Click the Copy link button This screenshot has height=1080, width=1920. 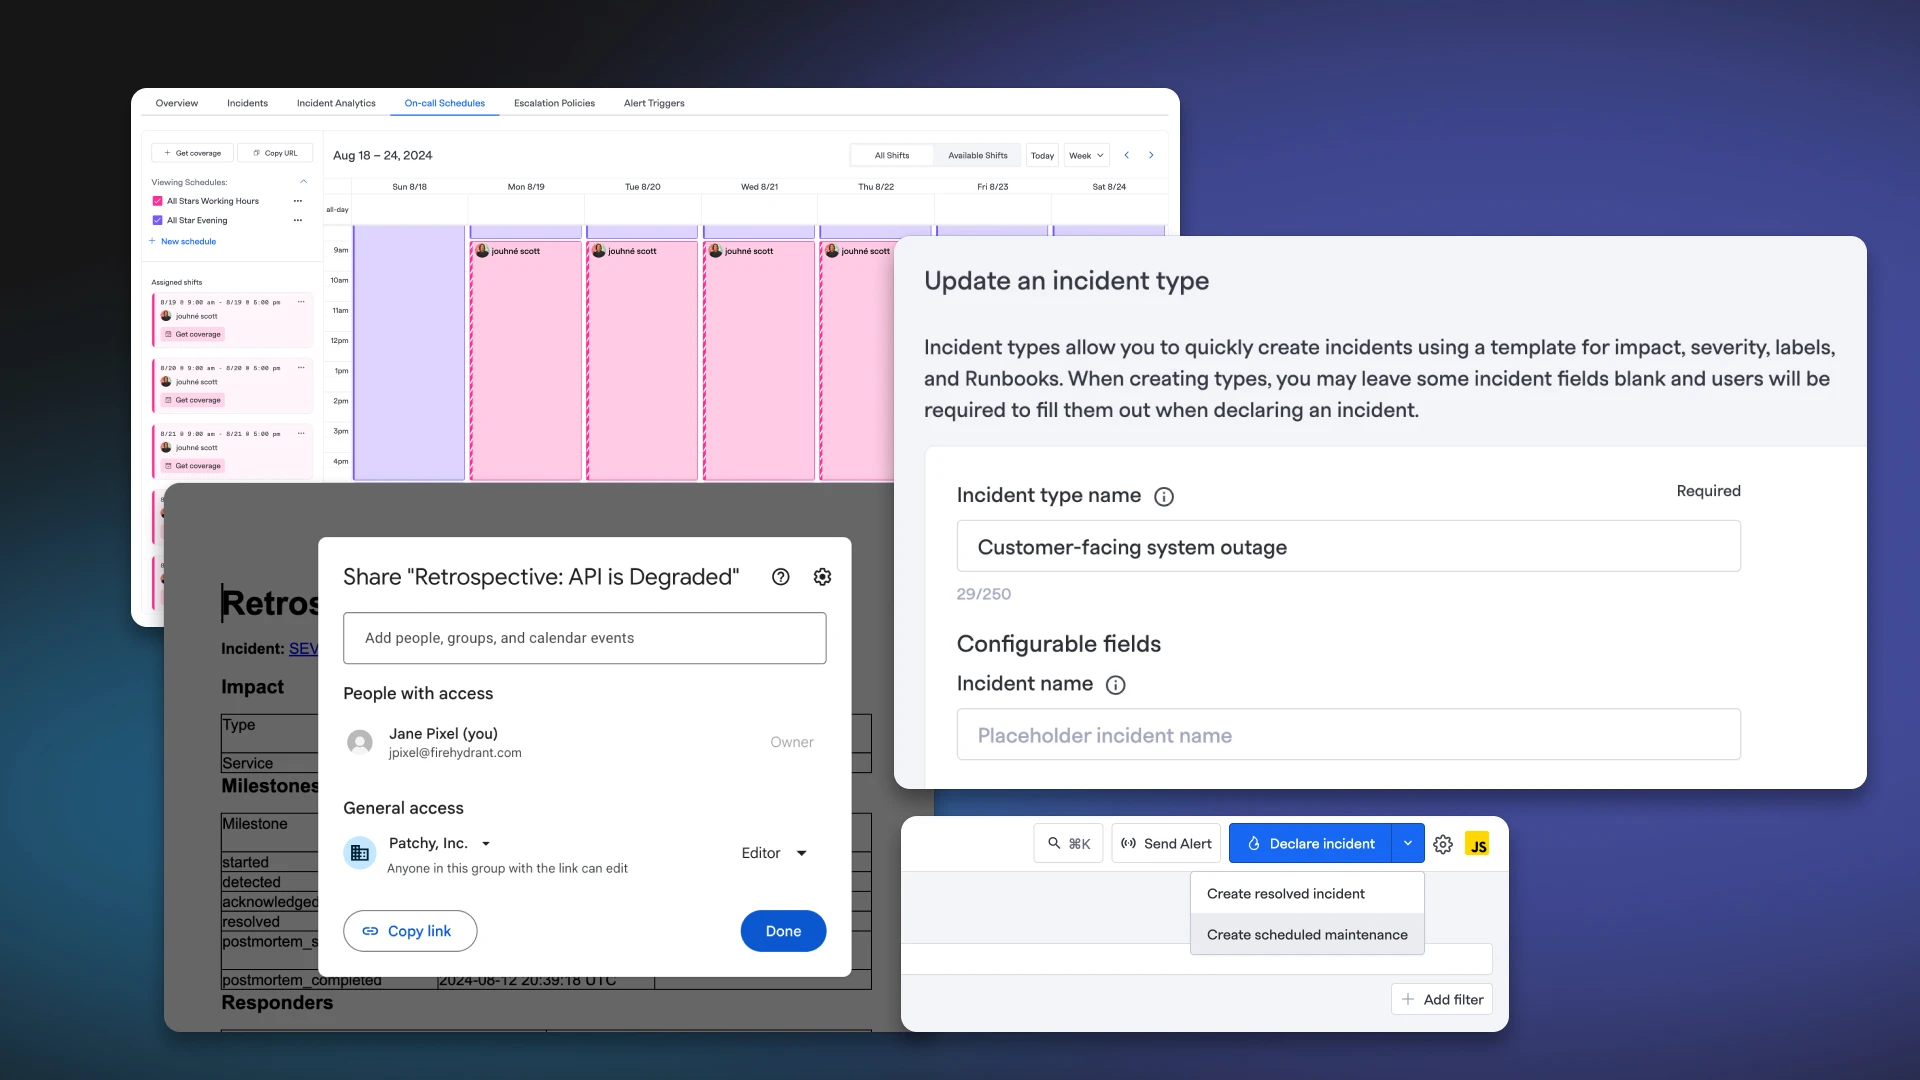tap(409, 931)
